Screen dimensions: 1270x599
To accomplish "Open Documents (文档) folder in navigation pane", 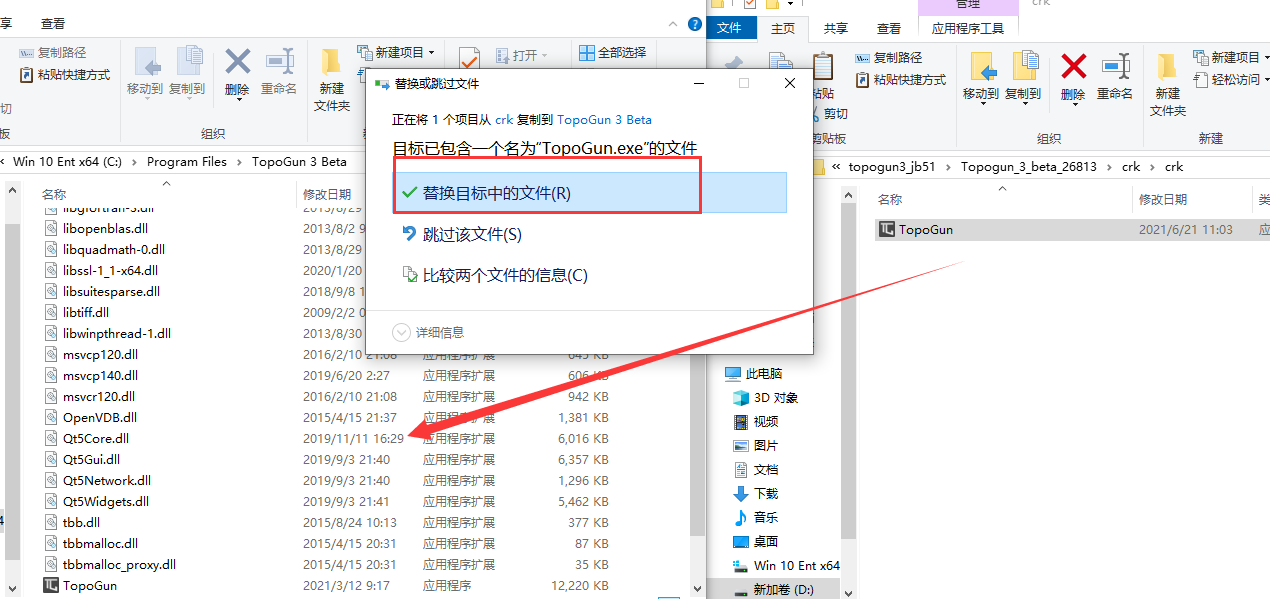I will (x=755, y=469).
